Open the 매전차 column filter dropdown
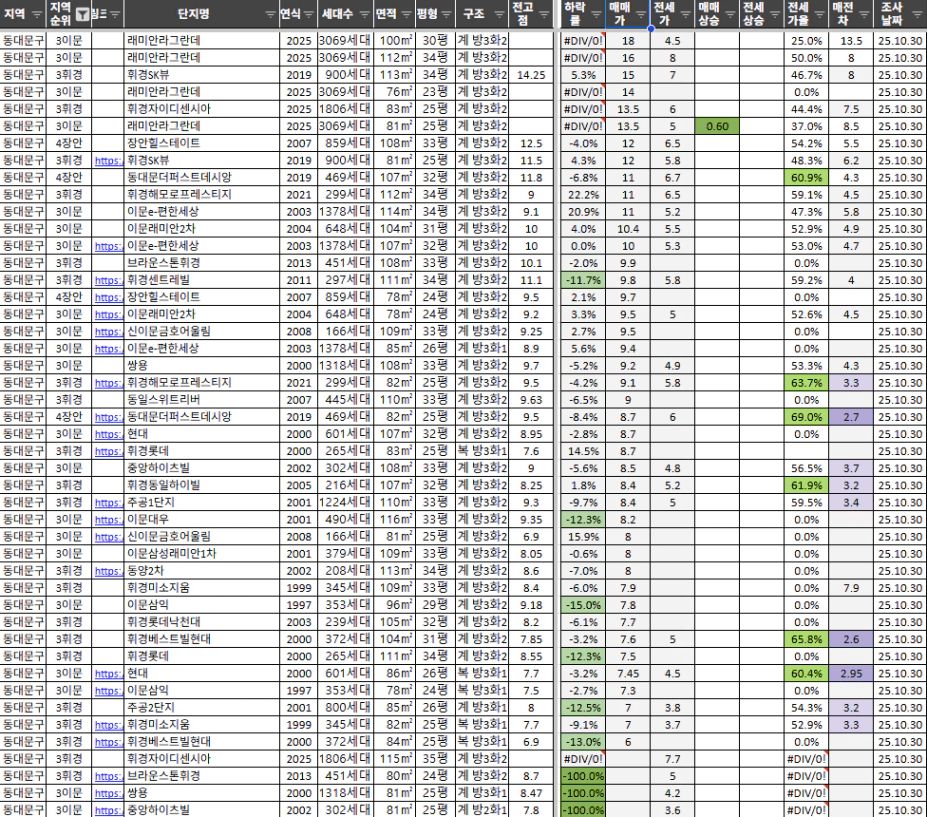Image resolution: width=927 pixels, height=817 pixels. (x=862, y=16)
